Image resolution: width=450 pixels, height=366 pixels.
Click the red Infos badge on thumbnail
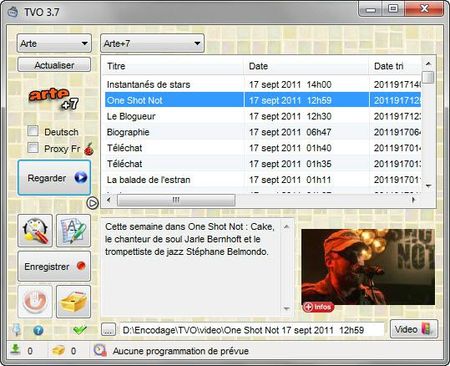(x=318, y=307)
